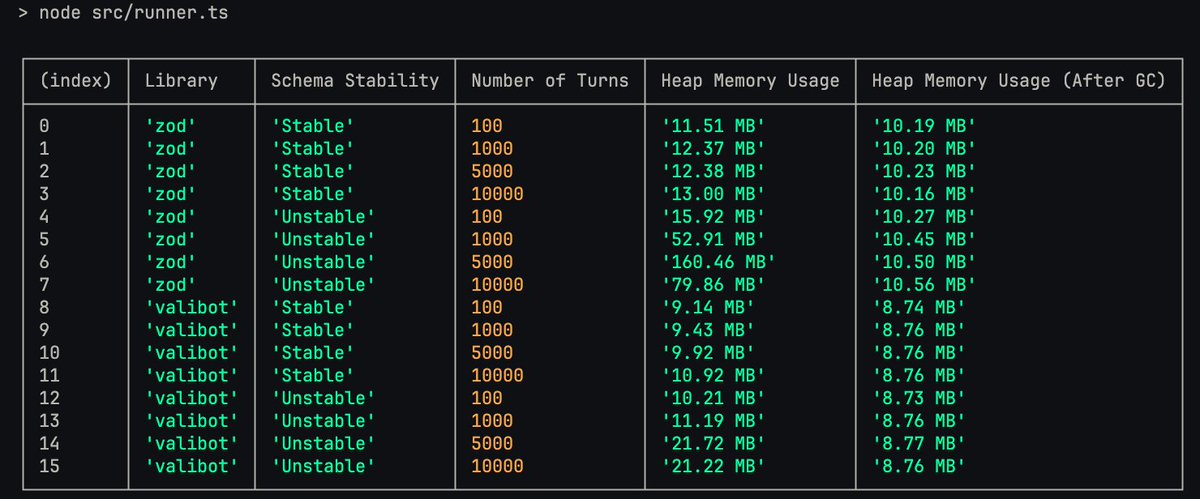Select the '13.00 MB' heap value
This screenshot has height=499, width=1200.
[x=713, y=194]
